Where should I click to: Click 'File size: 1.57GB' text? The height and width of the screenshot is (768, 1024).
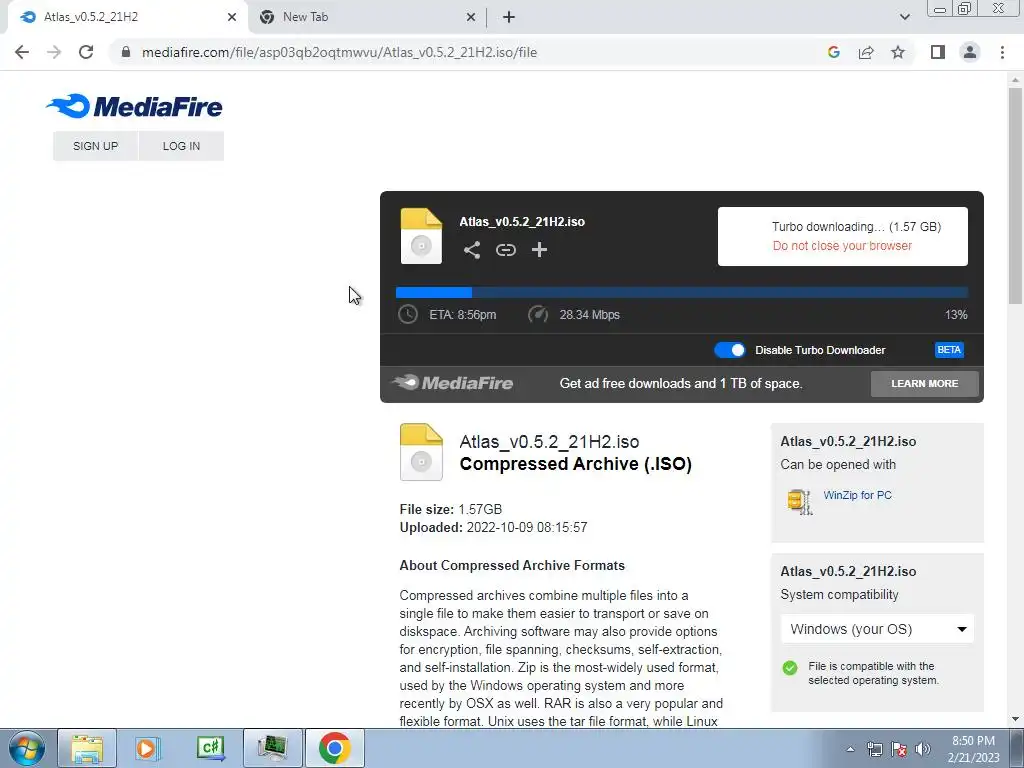tap(451, 509)
